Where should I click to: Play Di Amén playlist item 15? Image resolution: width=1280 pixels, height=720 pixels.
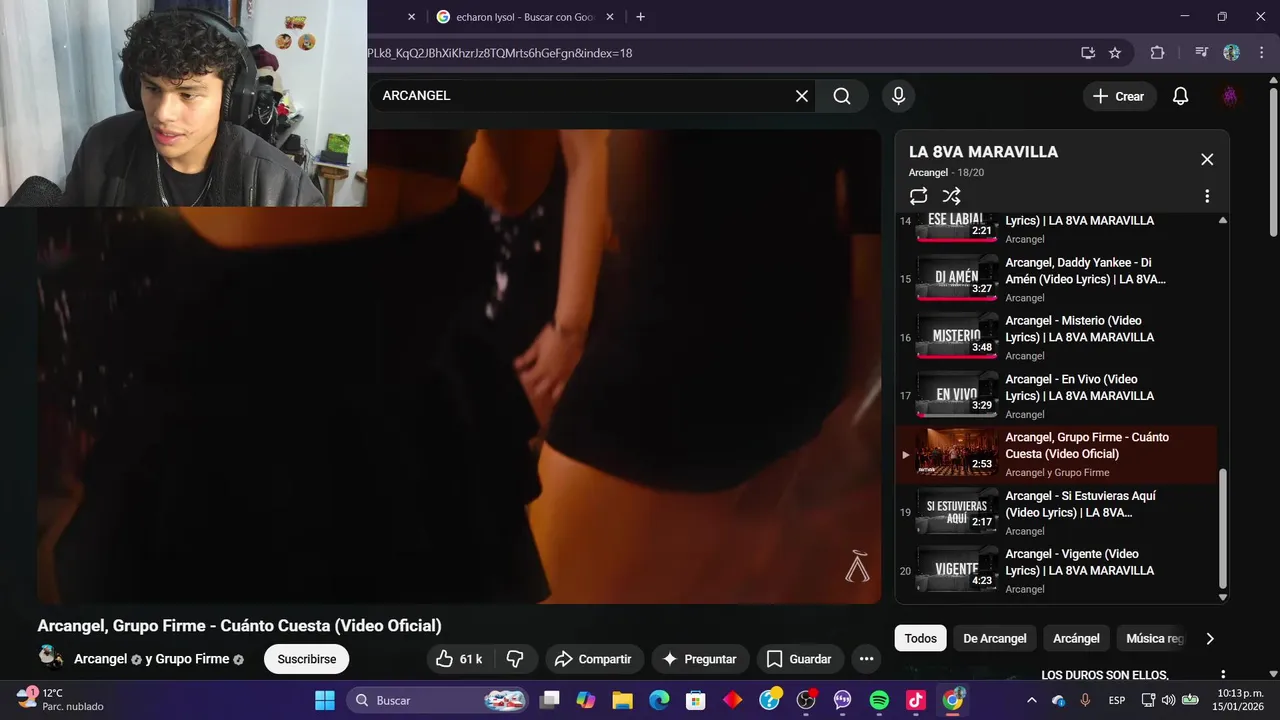[x=1056, y=279]
